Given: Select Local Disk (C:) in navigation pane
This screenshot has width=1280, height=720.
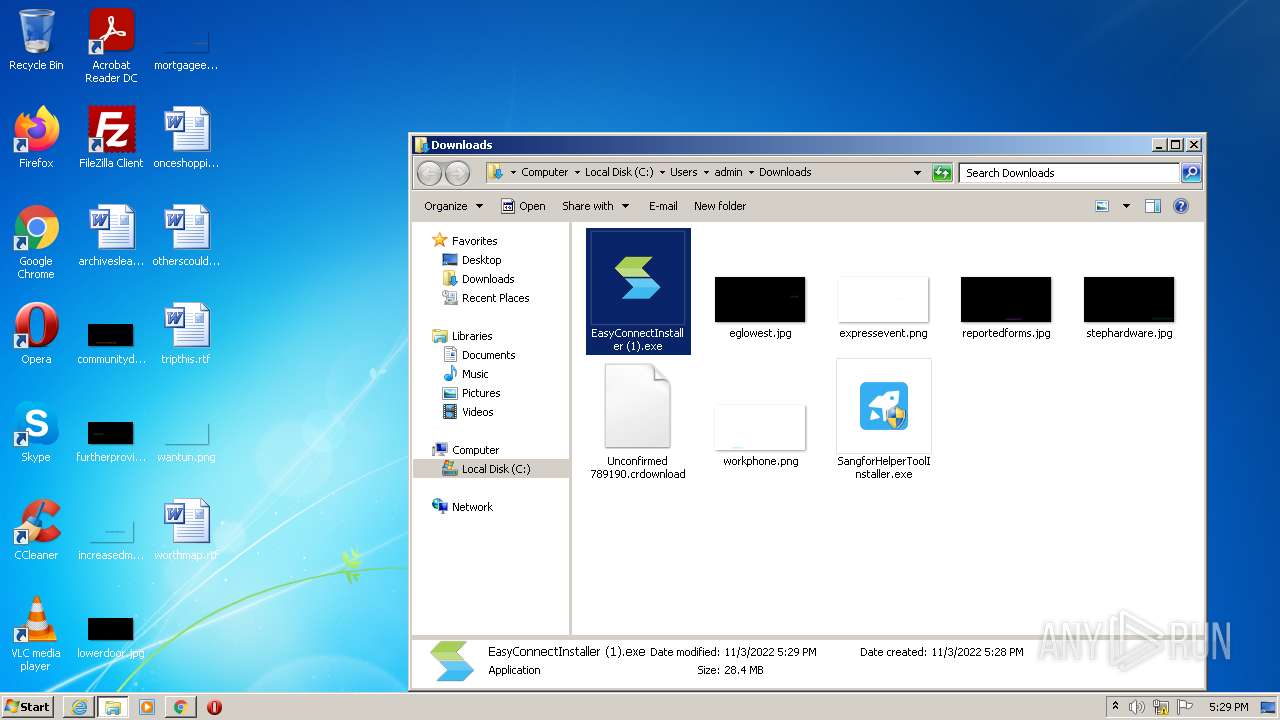Looking at the screenshot, I should [x=495, y=469].
